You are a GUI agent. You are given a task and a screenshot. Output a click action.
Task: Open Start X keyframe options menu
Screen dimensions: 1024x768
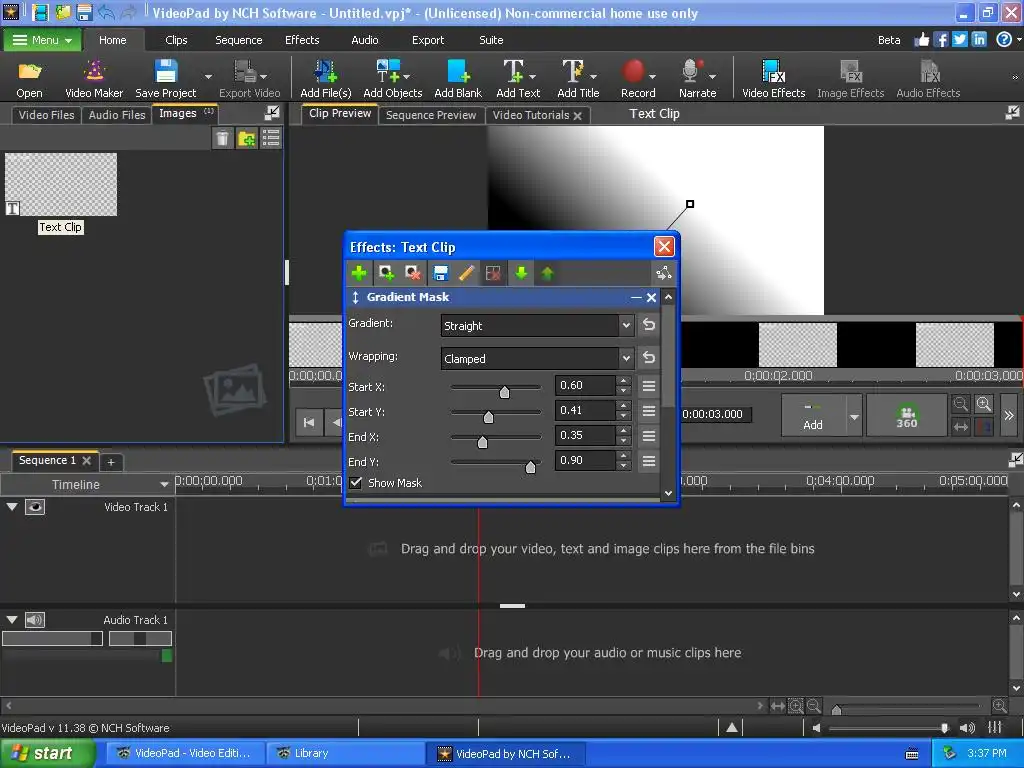pos(648,386)
